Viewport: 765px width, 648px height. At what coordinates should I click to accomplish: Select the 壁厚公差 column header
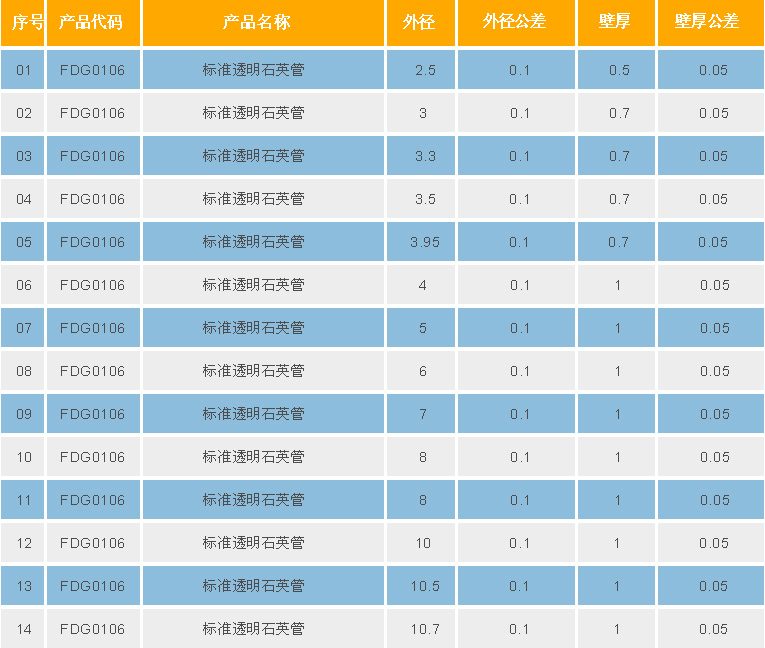tap(709, 22)
